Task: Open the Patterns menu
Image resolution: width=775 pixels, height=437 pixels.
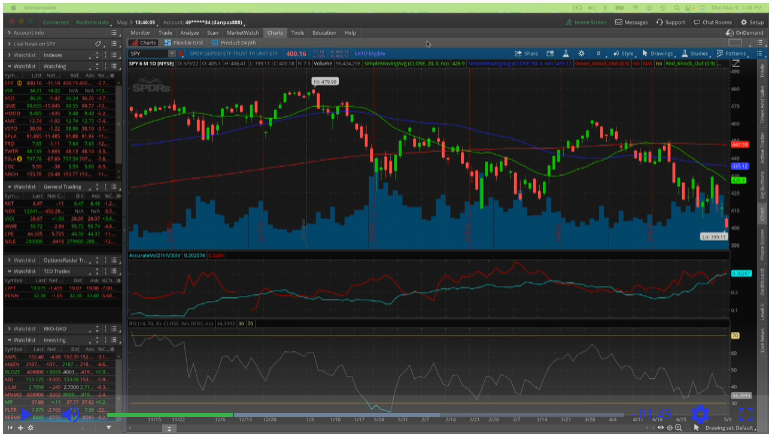Action: tap(732, 53)
